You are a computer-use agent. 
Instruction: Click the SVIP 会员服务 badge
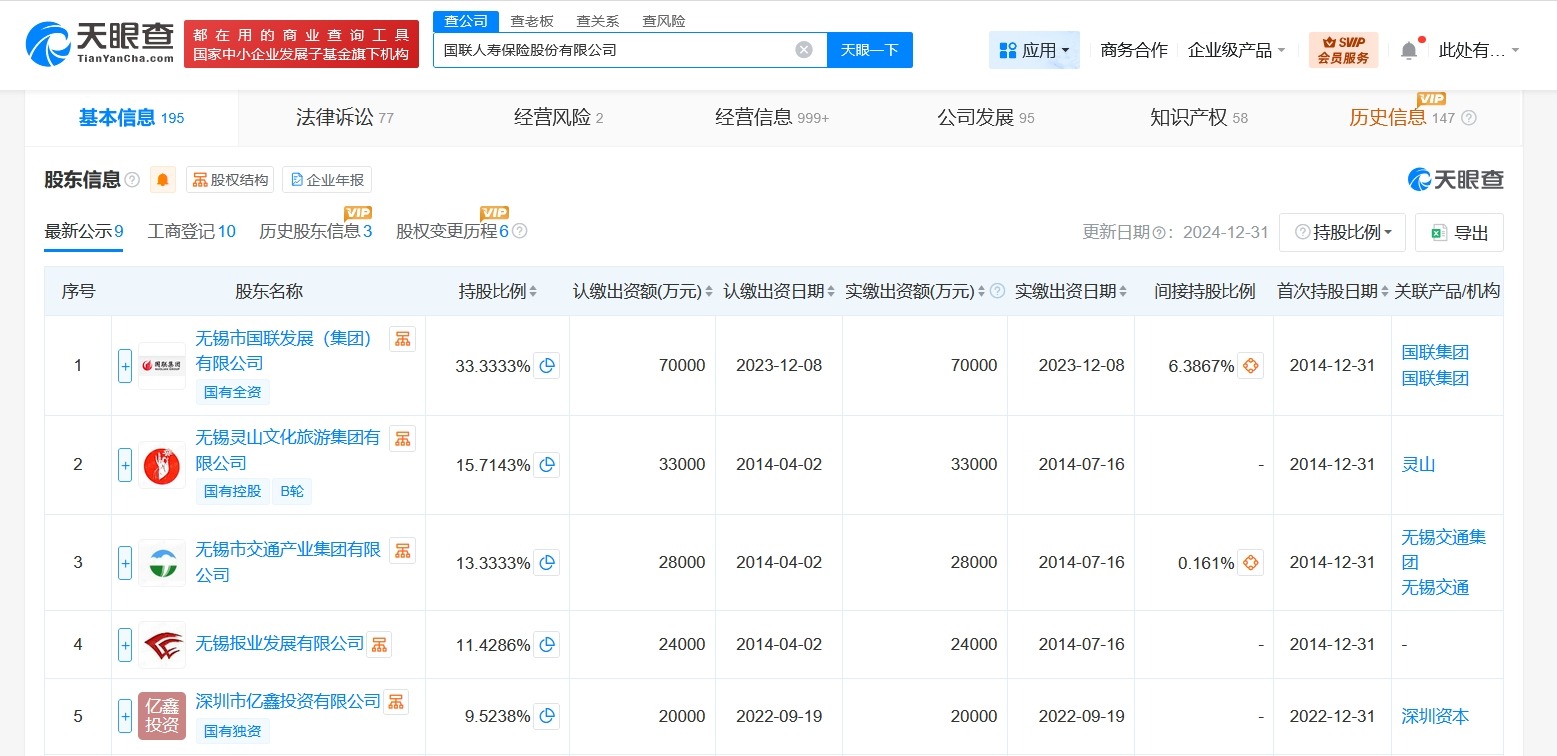(1343, 49)
